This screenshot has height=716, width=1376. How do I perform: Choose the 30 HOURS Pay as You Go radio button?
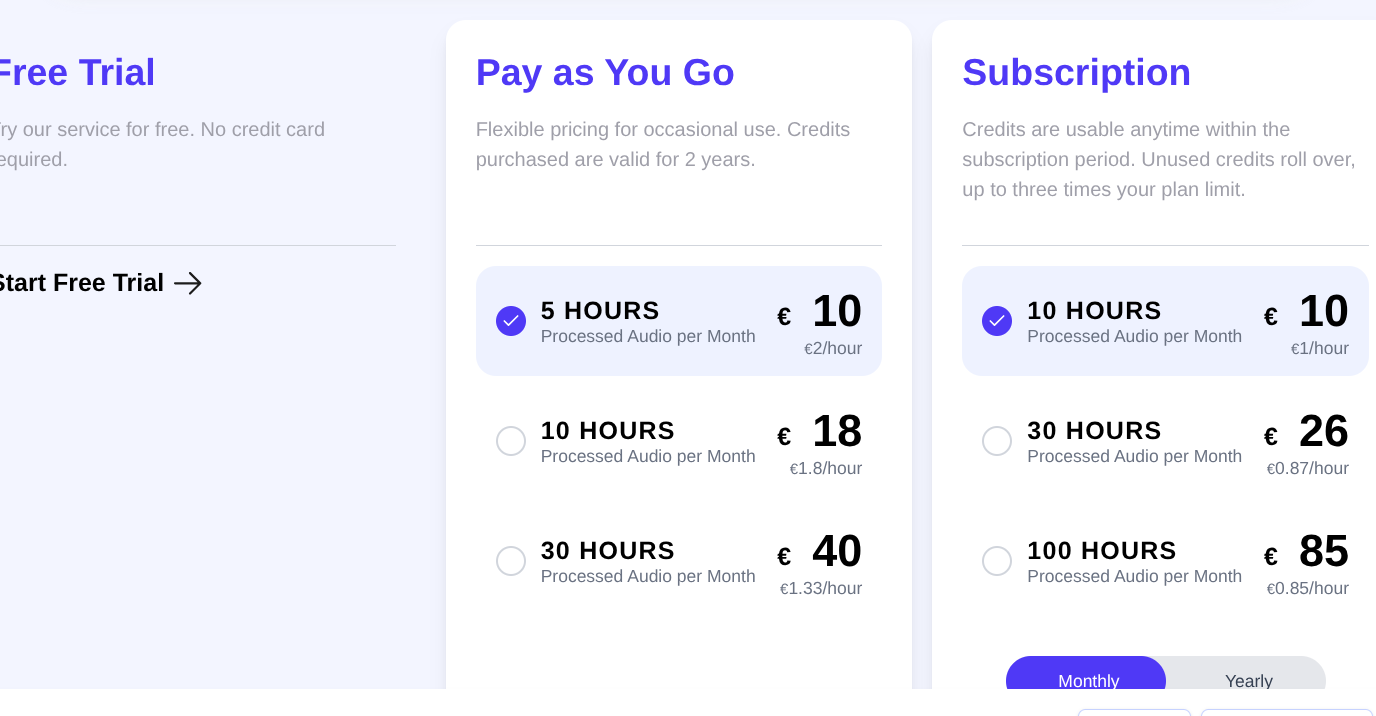click(x=511, y=561)
